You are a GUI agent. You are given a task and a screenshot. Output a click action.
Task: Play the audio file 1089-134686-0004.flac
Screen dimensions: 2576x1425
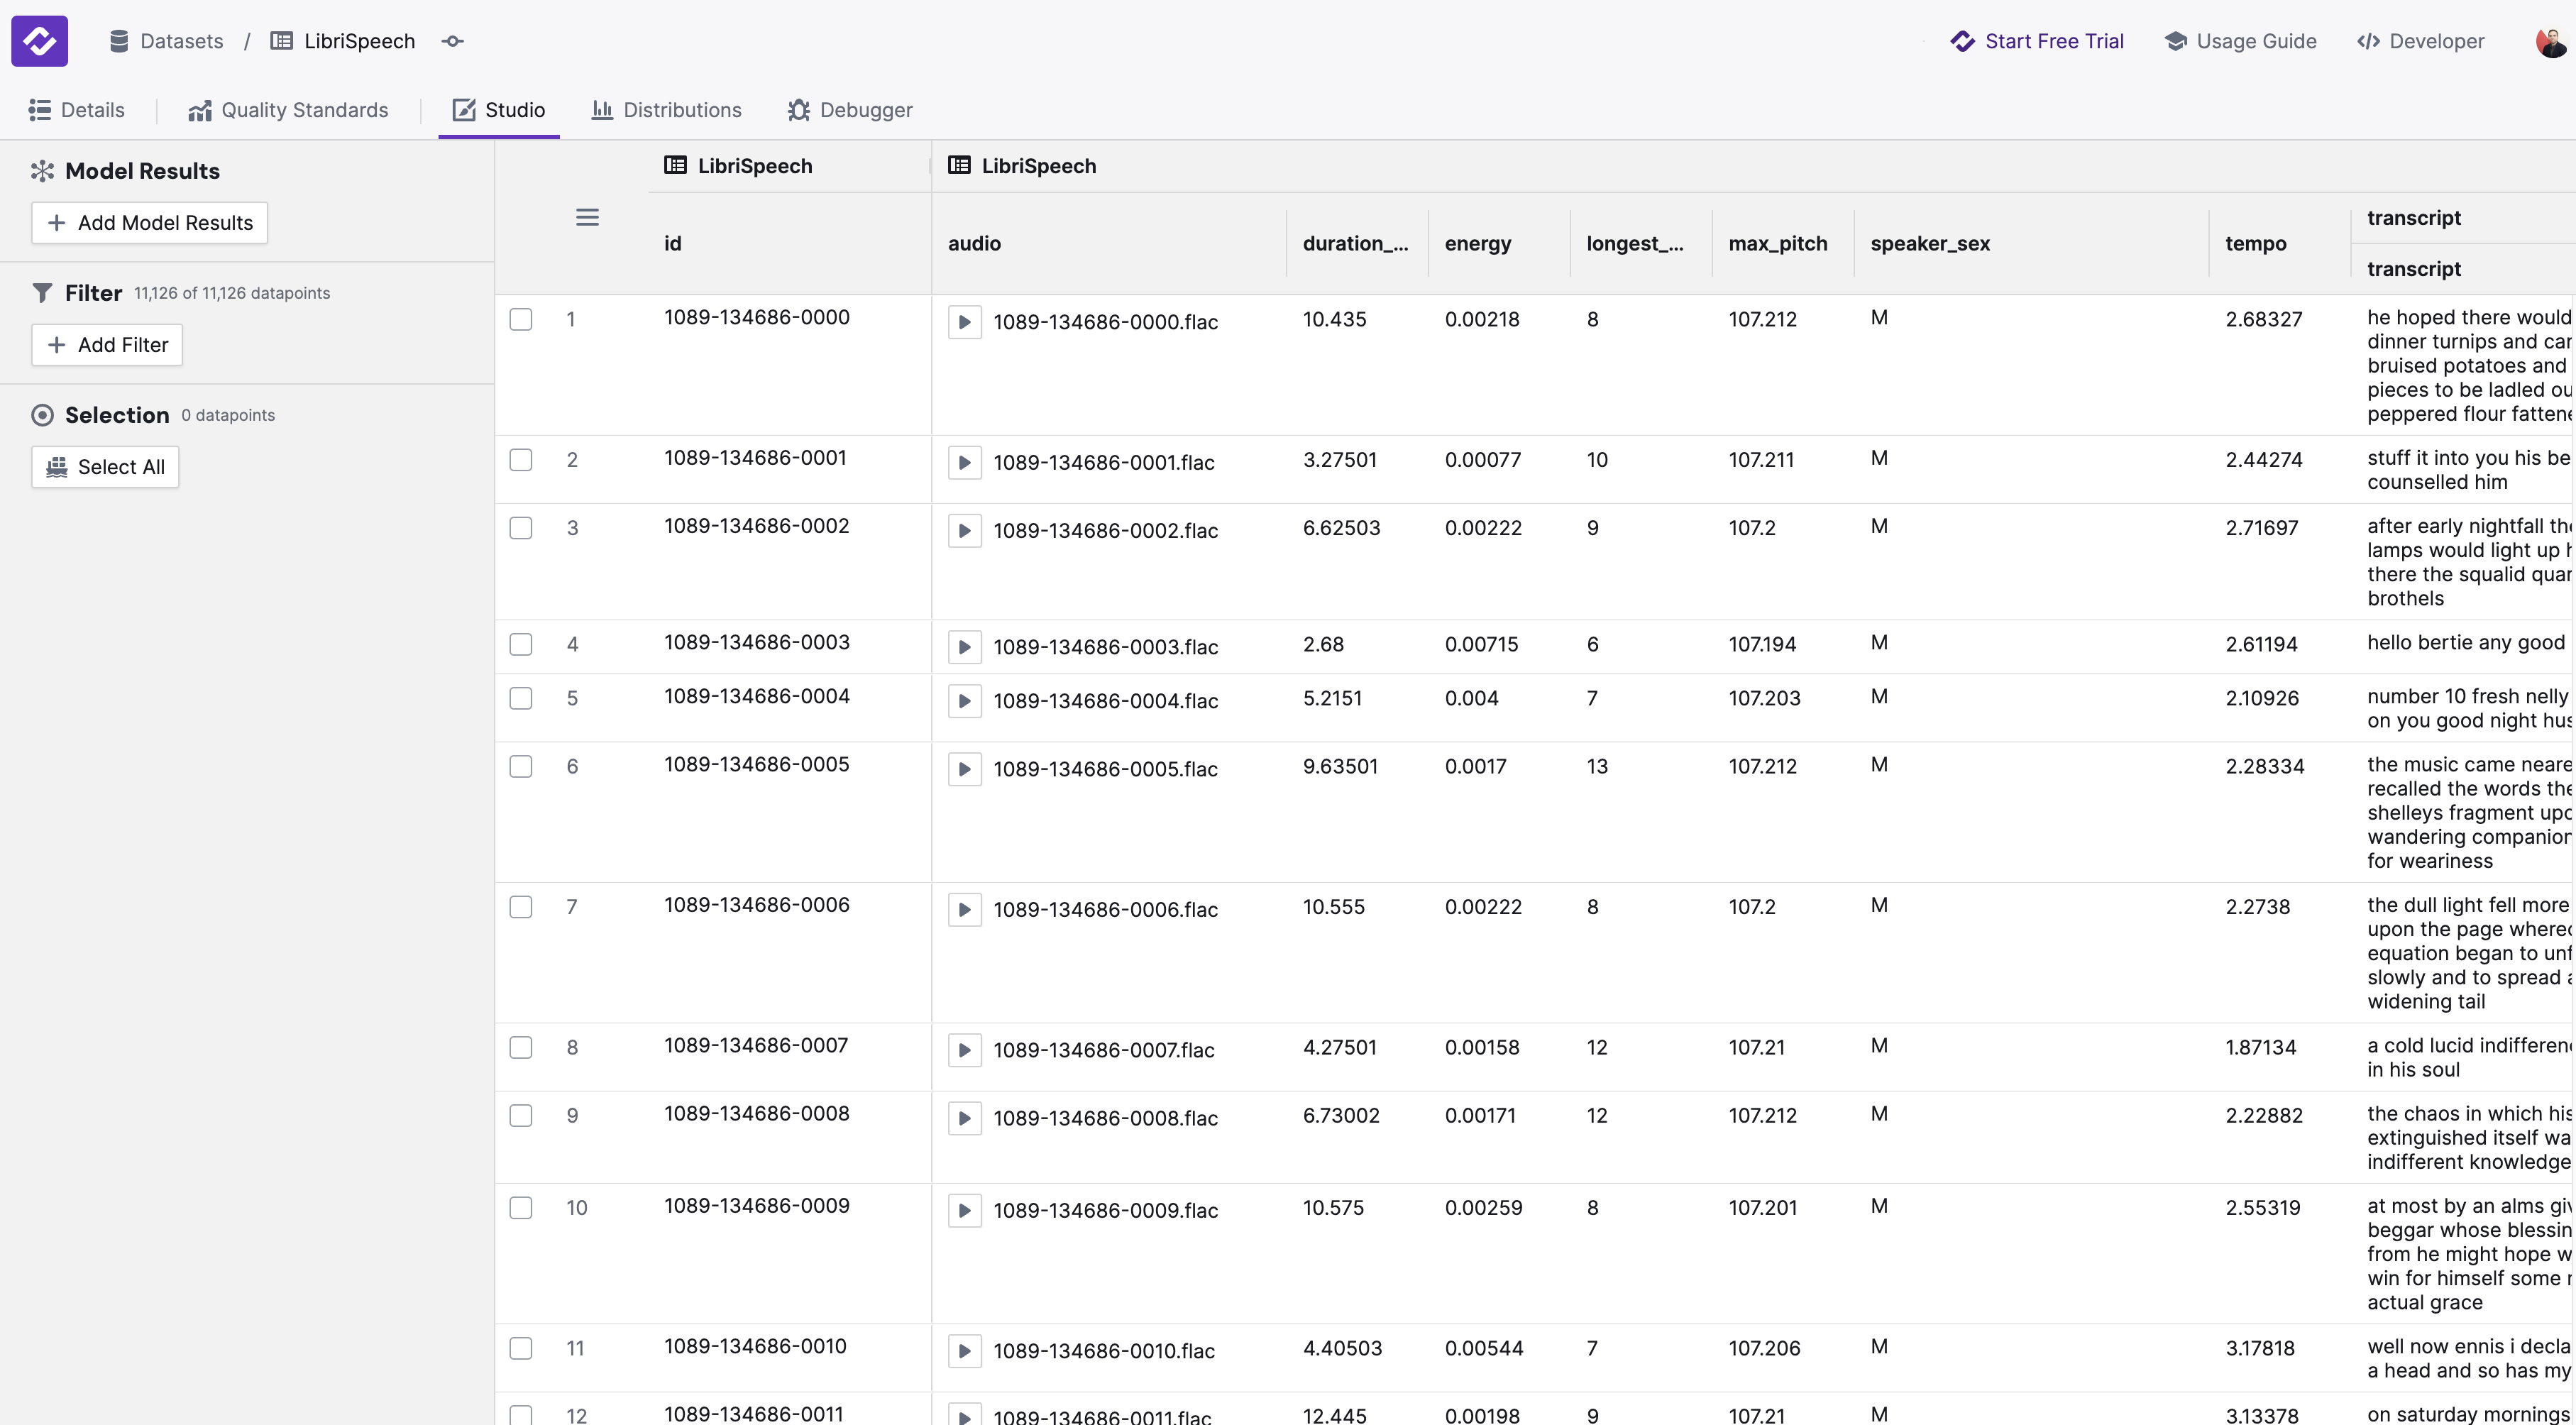pos(964,701)
